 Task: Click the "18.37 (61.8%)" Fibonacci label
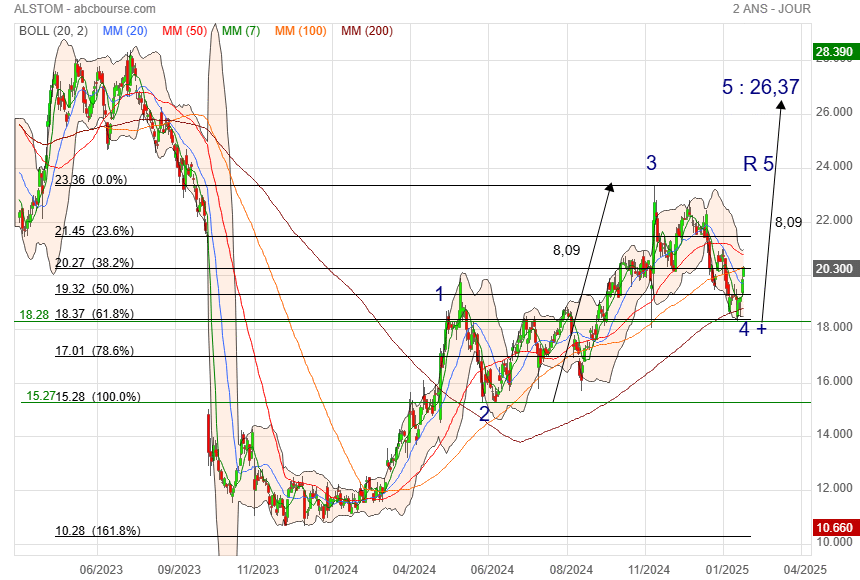(94, 313)
